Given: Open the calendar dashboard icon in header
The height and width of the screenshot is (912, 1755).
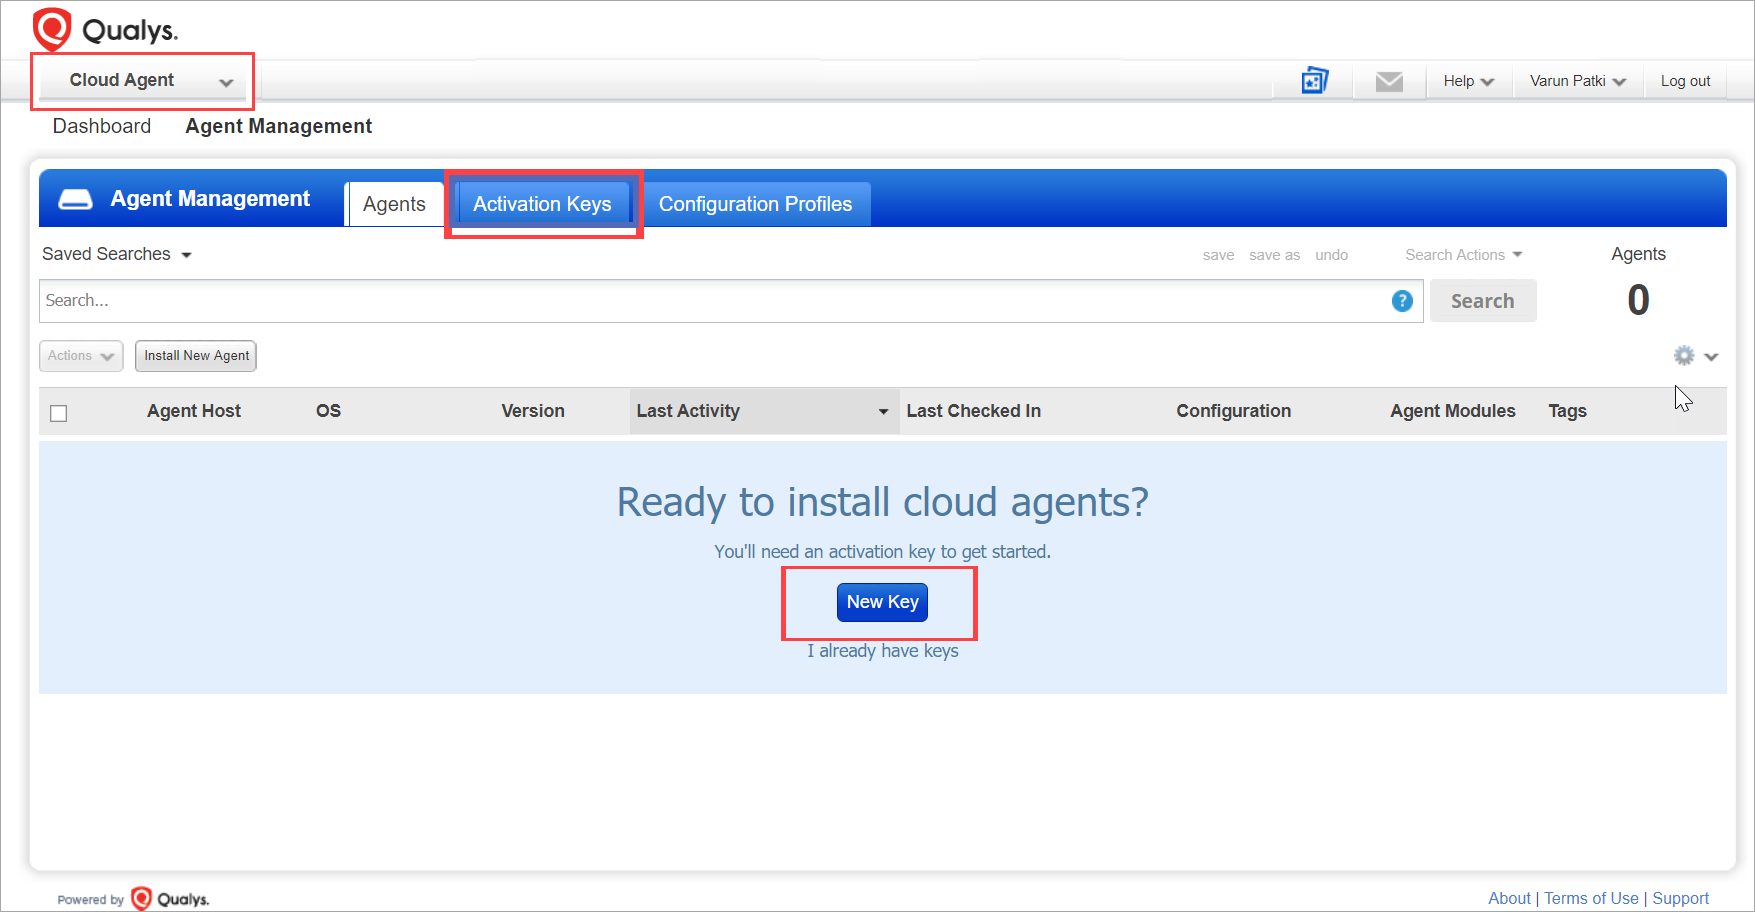Looking at the screenshot, I should (x=1314, y=80).
